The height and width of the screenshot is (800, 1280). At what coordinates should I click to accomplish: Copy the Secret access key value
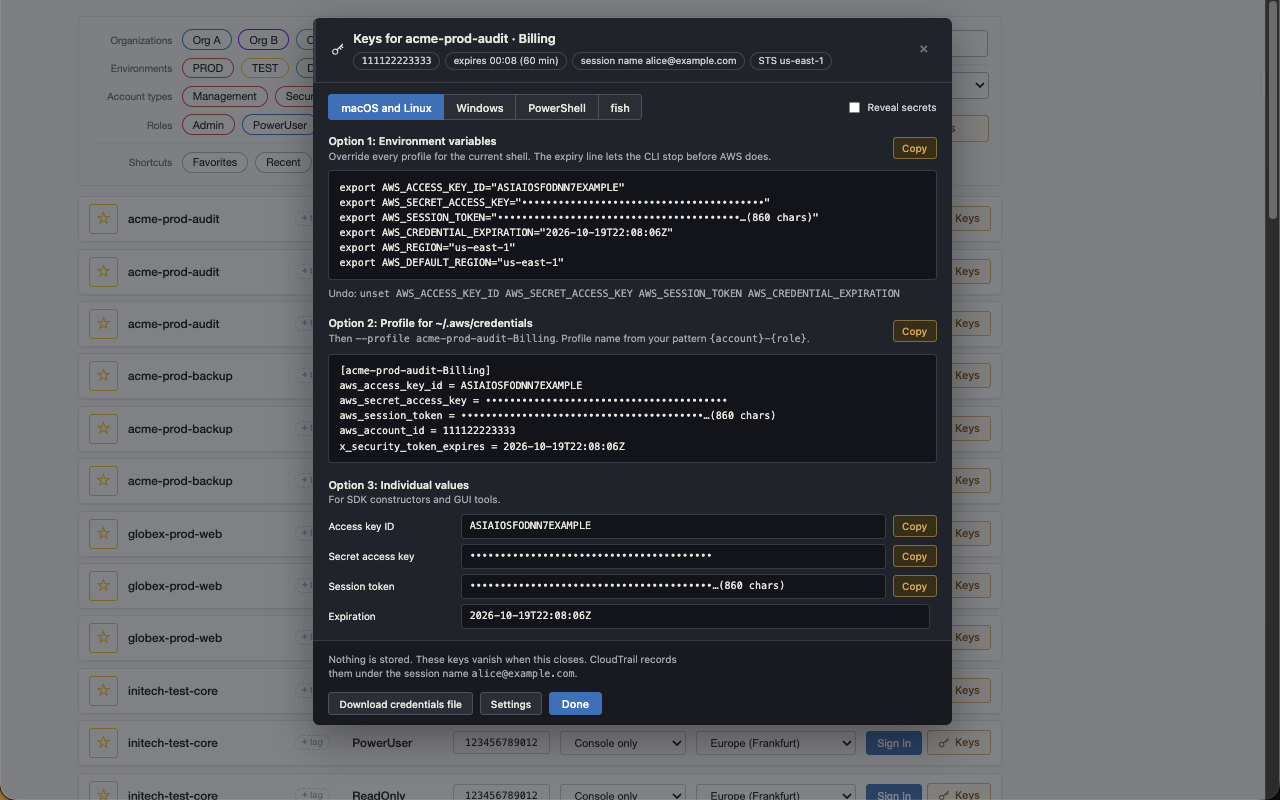tap(914, 556)
